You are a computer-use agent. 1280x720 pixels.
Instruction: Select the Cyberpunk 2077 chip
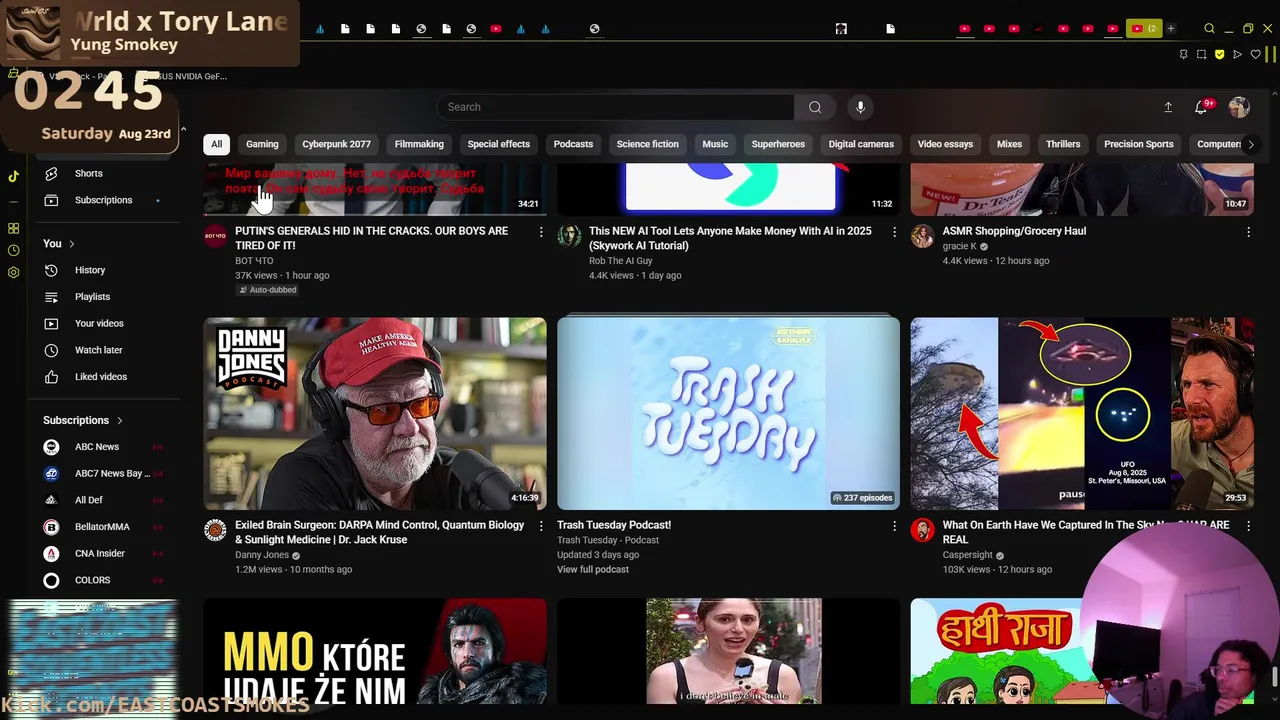pyautogui.click(x=336, y=144)
